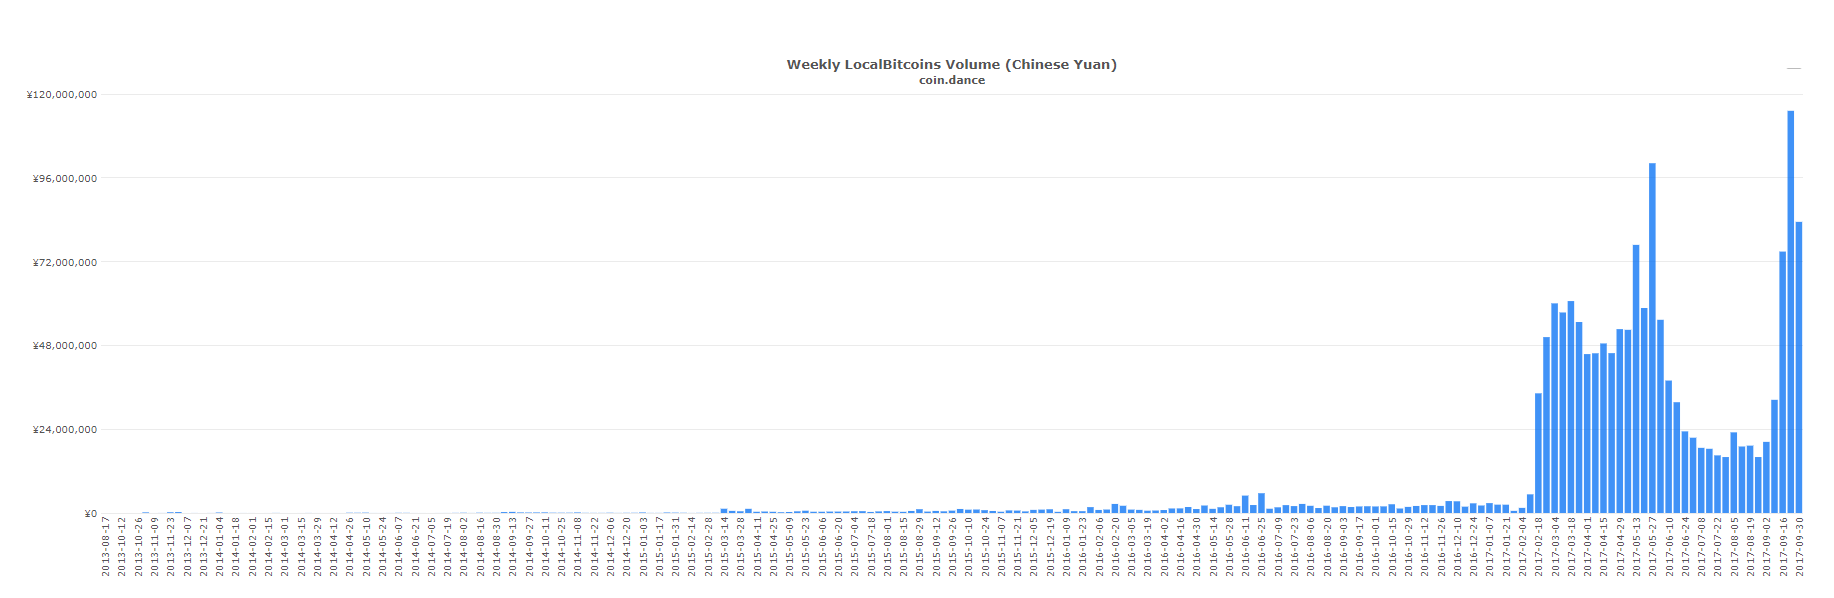Click the rightmost bar for 2017-09-30
1834x598 pixels.
pyautogui.click(x=1798, y=368)
